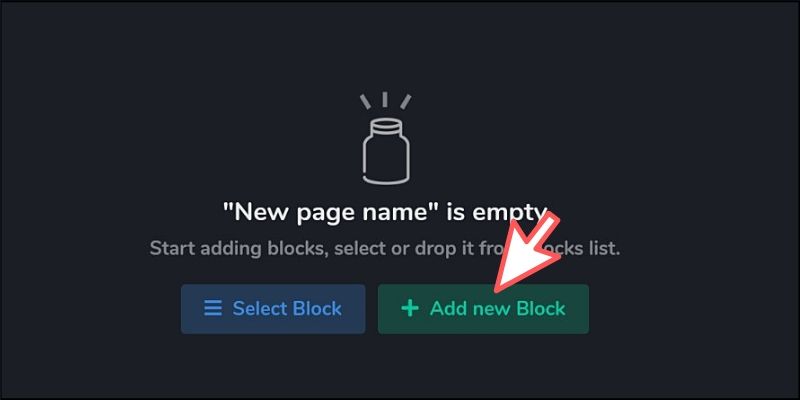Open the block list via Select Block
This screenshot has height=400, width=800.
click(x=273, y=309)
